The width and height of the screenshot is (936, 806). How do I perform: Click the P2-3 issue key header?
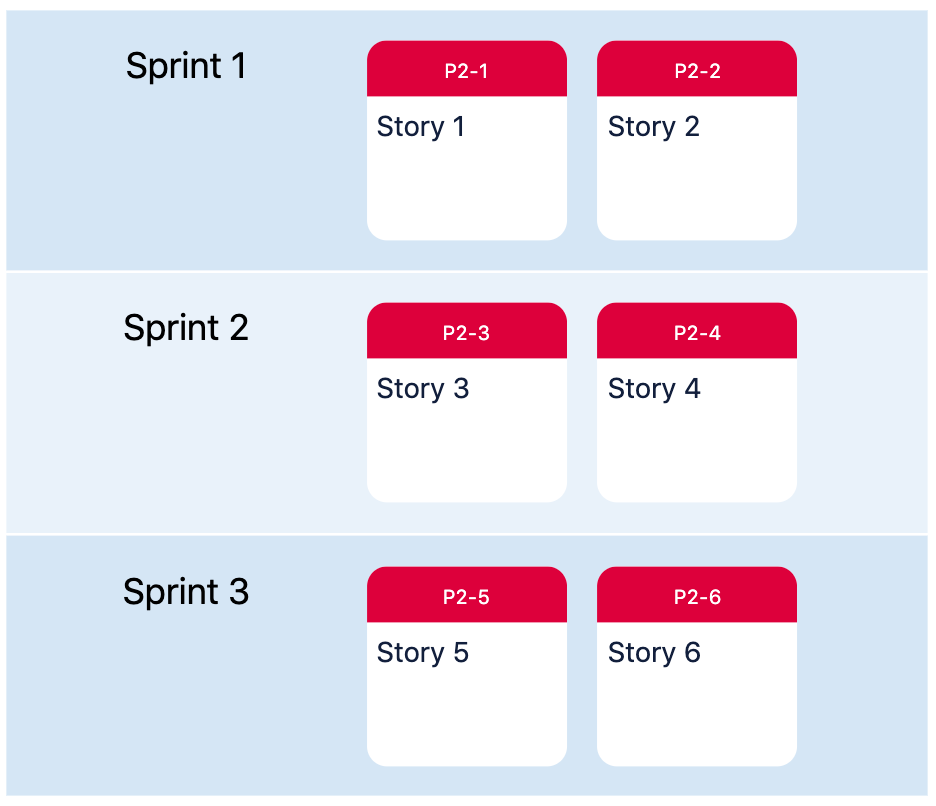(x=466, y=333)
